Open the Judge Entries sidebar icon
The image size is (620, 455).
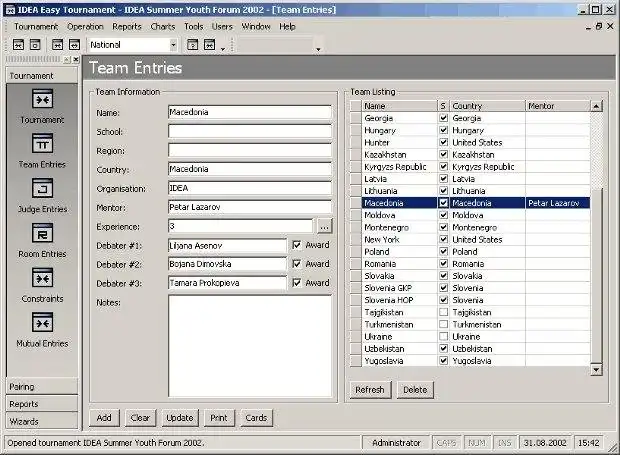point(42,188)
